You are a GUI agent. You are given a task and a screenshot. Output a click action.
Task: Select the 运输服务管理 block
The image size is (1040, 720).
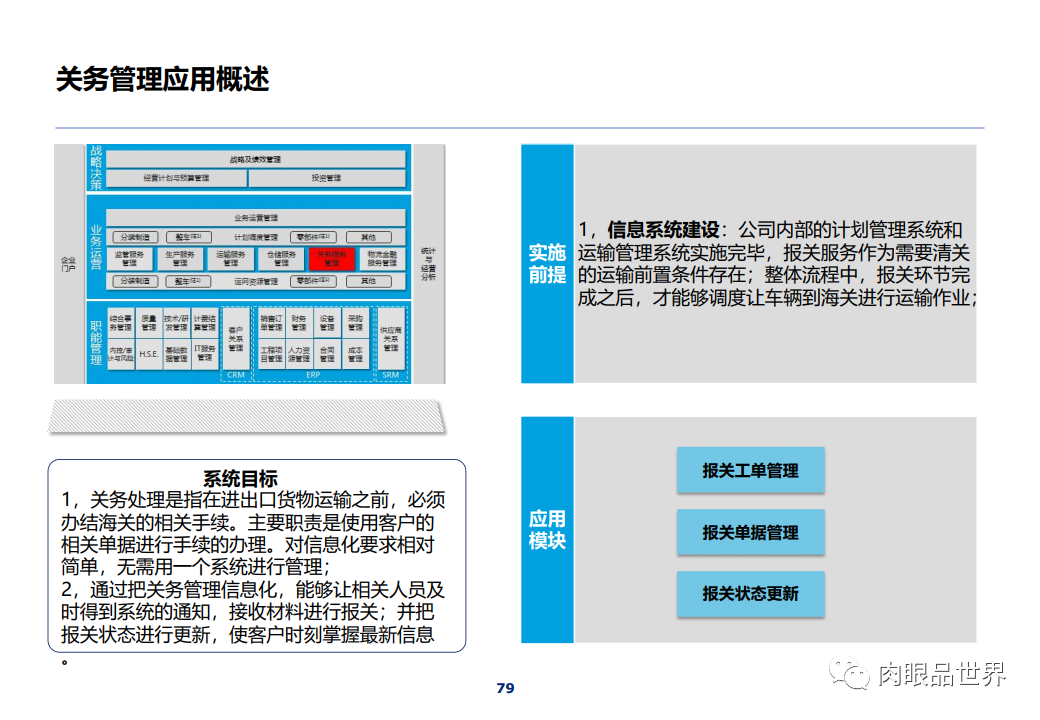pyautogui.click(x=232, y=259)
